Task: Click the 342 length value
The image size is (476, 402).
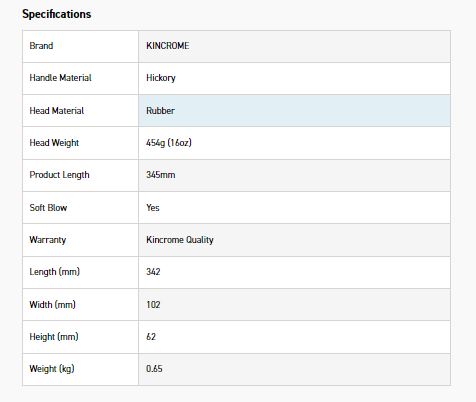Action: 153,272
